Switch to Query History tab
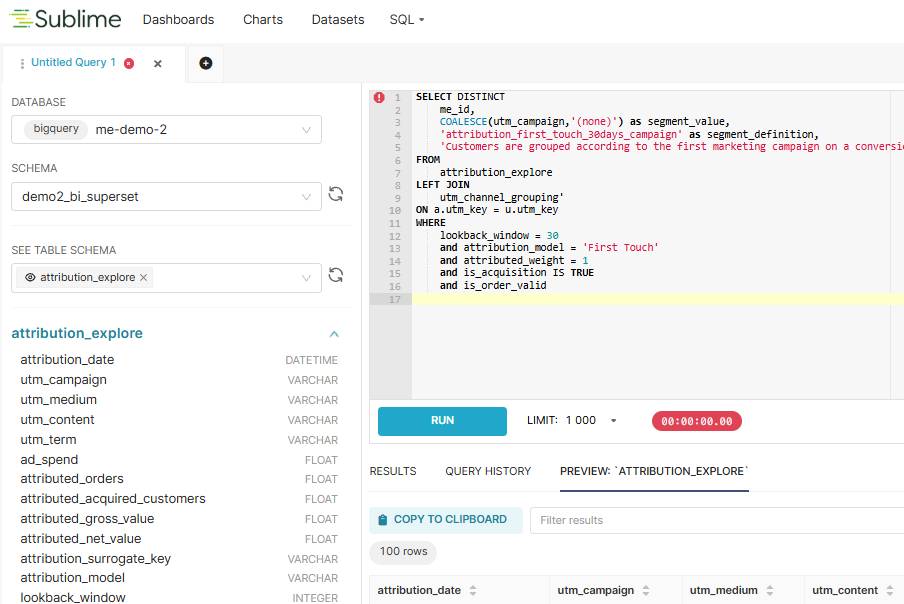Screen dimensions: 904x604 488,471
